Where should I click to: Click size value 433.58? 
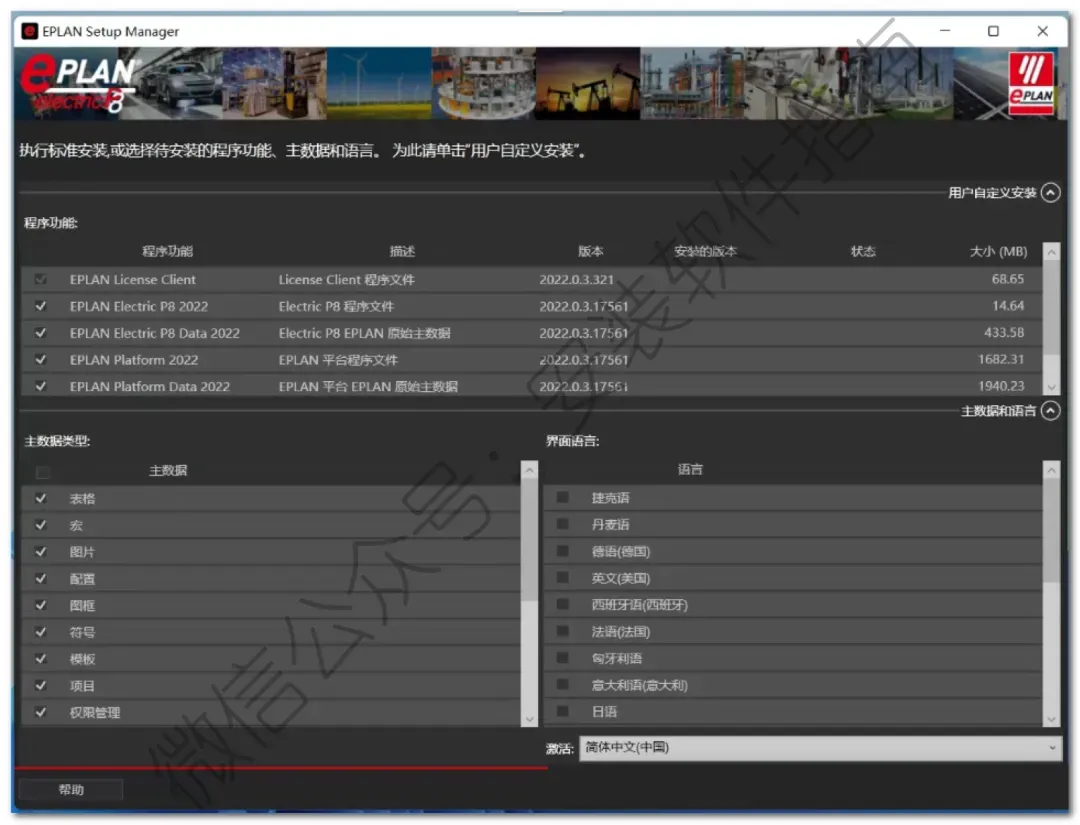pos(1004,333)
